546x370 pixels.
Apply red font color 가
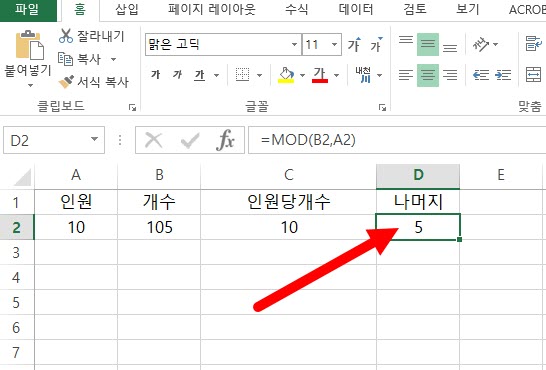coord(320,75)
